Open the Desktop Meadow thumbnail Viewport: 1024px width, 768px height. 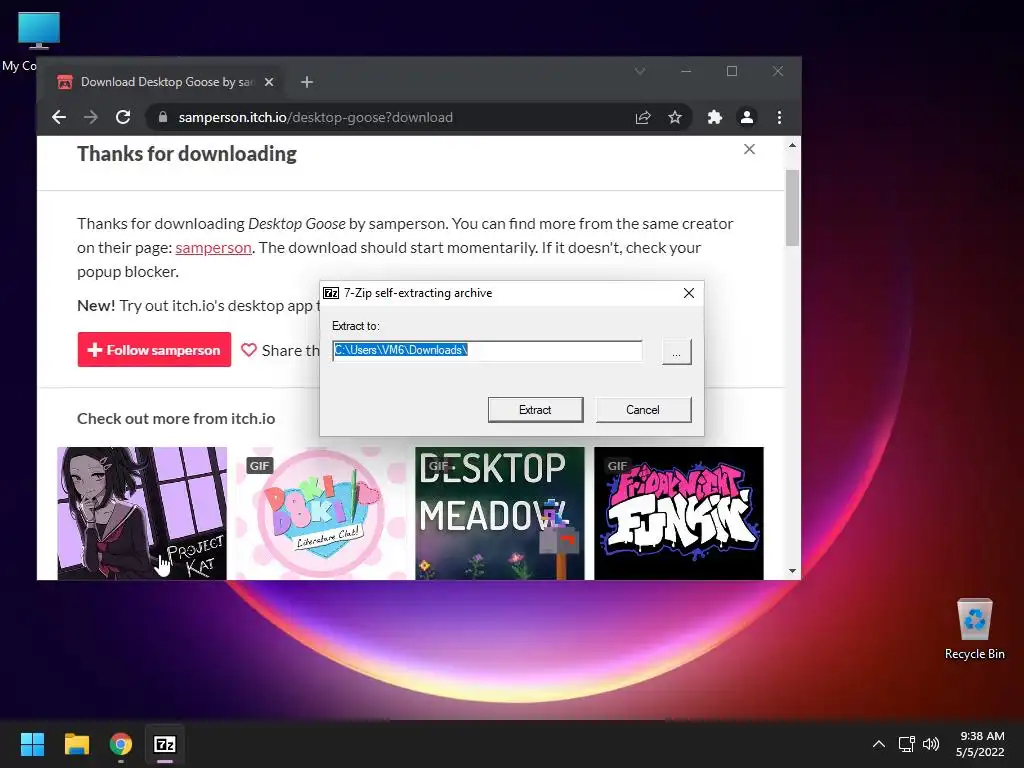click(x=500, y=513)
